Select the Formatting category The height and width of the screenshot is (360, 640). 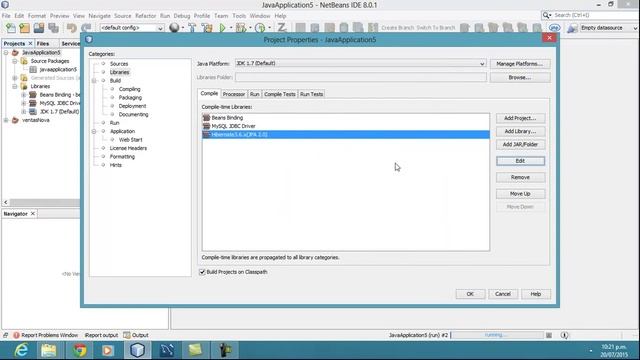pyautogui.click(x=122, y=157)
